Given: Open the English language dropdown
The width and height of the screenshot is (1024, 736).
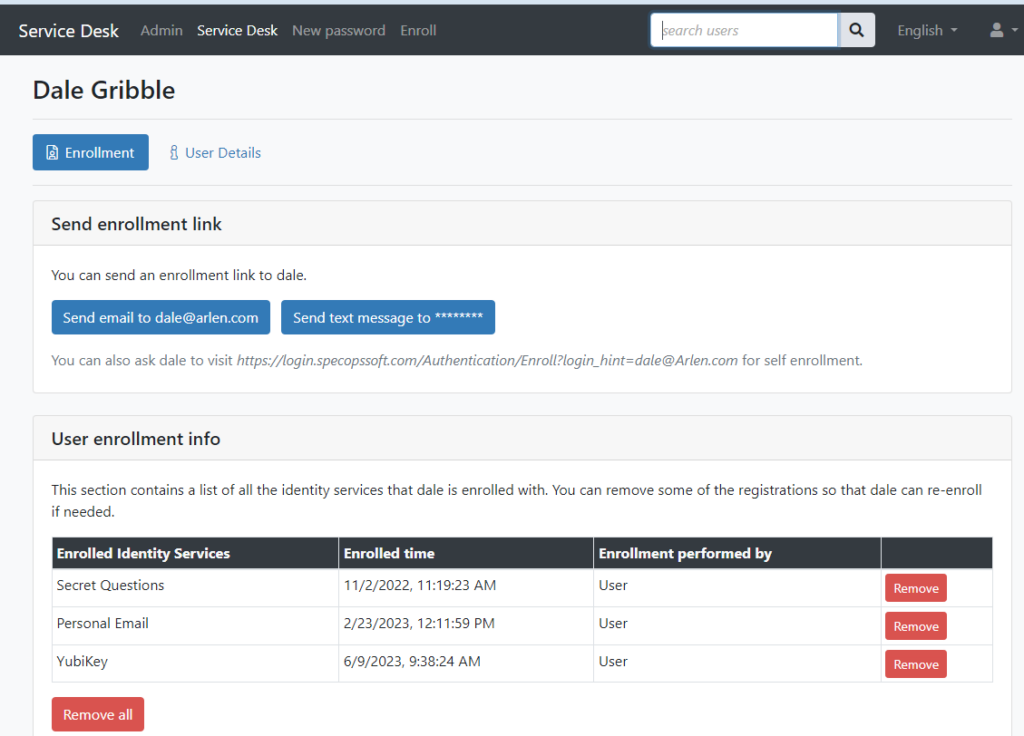Looking at the screenshot, I should click(x=927, y=31).
